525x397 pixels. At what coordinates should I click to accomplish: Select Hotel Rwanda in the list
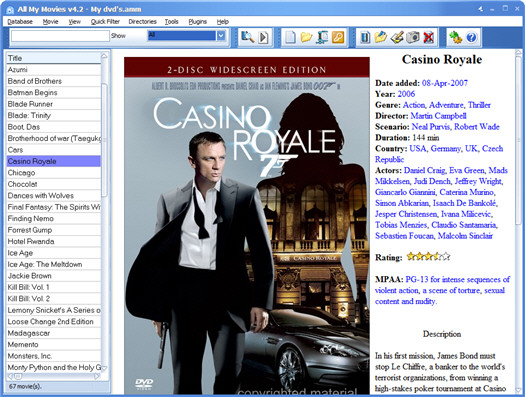click(54, 241)
